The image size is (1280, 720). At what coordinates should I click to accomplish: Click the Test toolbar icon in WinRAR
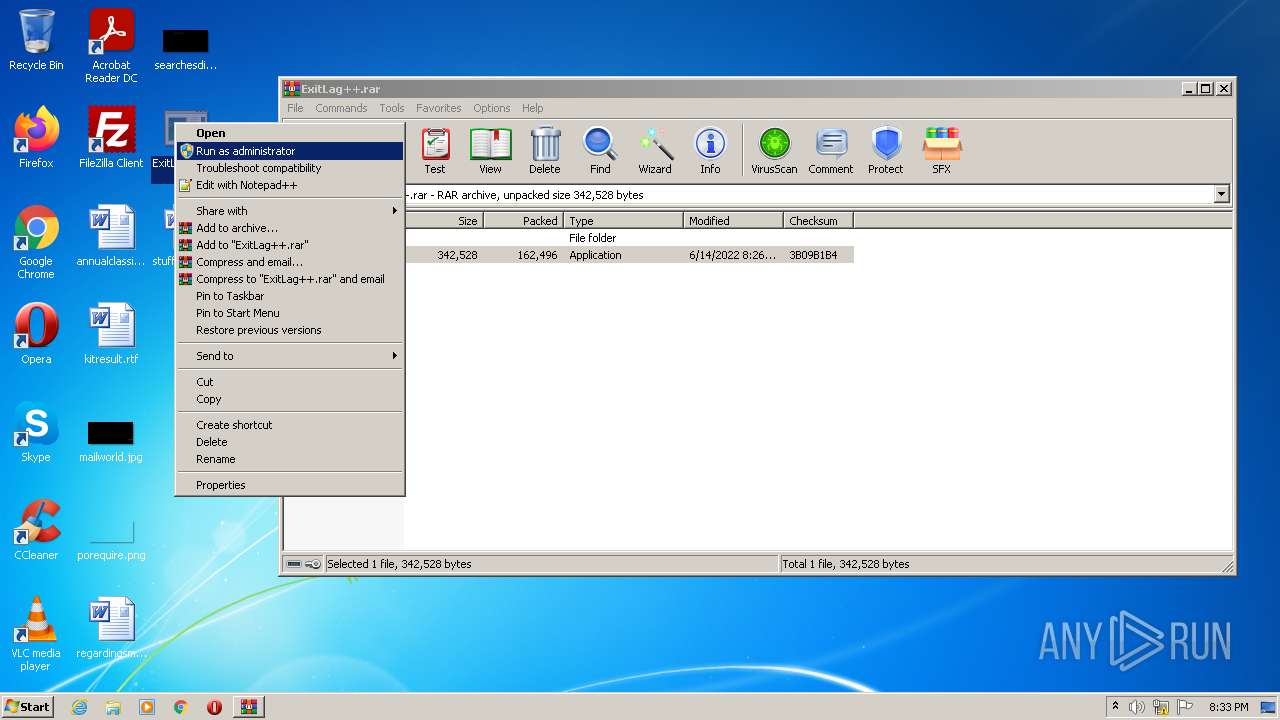pos(435,151)
